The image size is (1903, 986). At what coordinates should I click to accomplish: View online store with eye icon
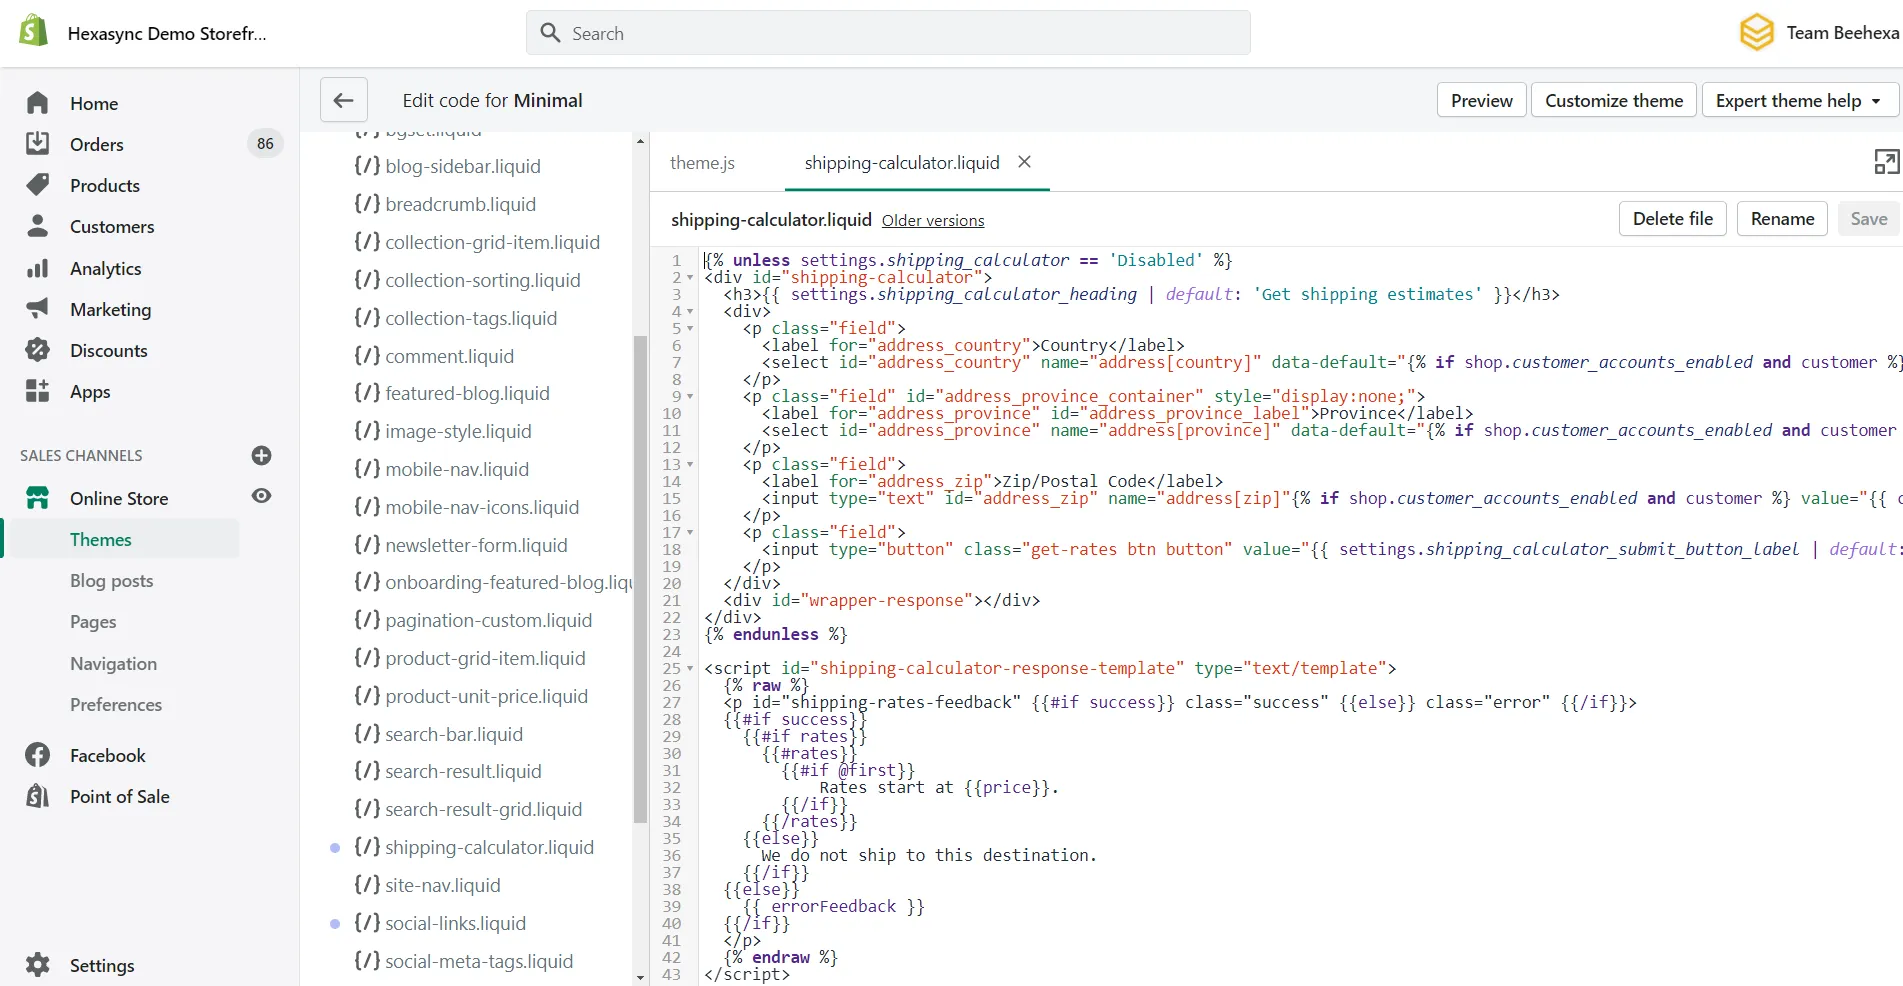tap(262, 496)
